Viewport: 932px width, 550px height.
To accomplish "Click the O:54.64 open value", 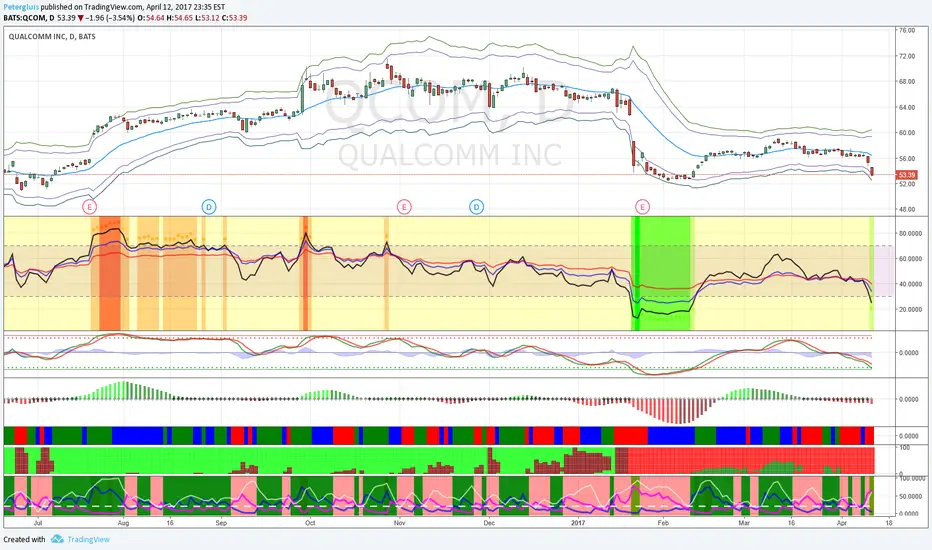I will [x=151, y=18].
